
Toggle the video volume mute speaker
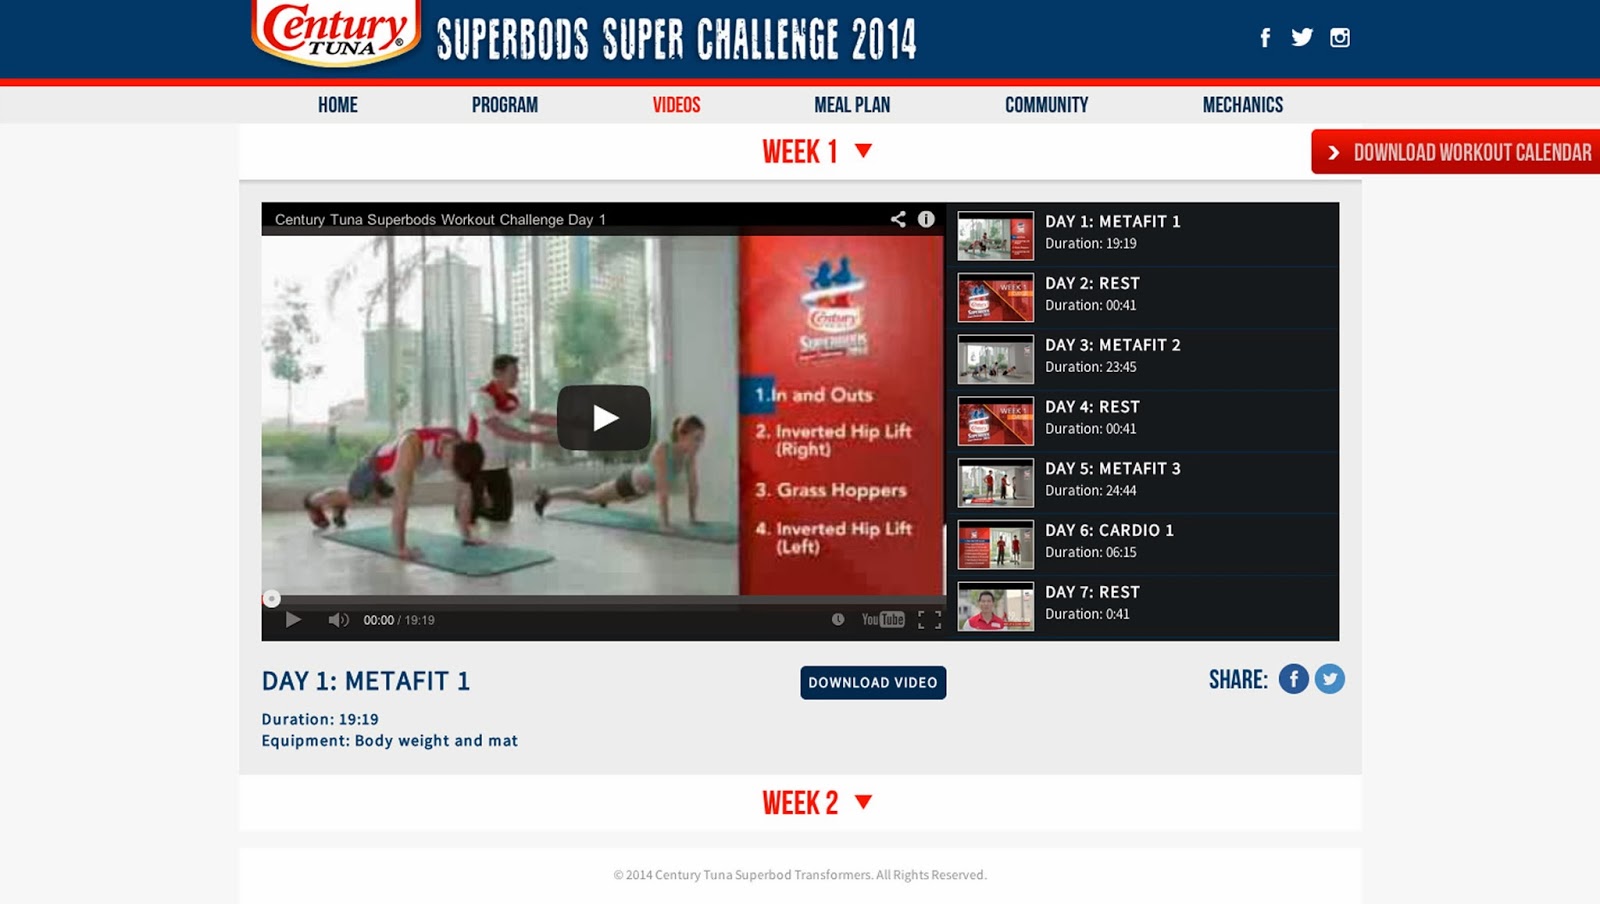(x=338, y=620)
